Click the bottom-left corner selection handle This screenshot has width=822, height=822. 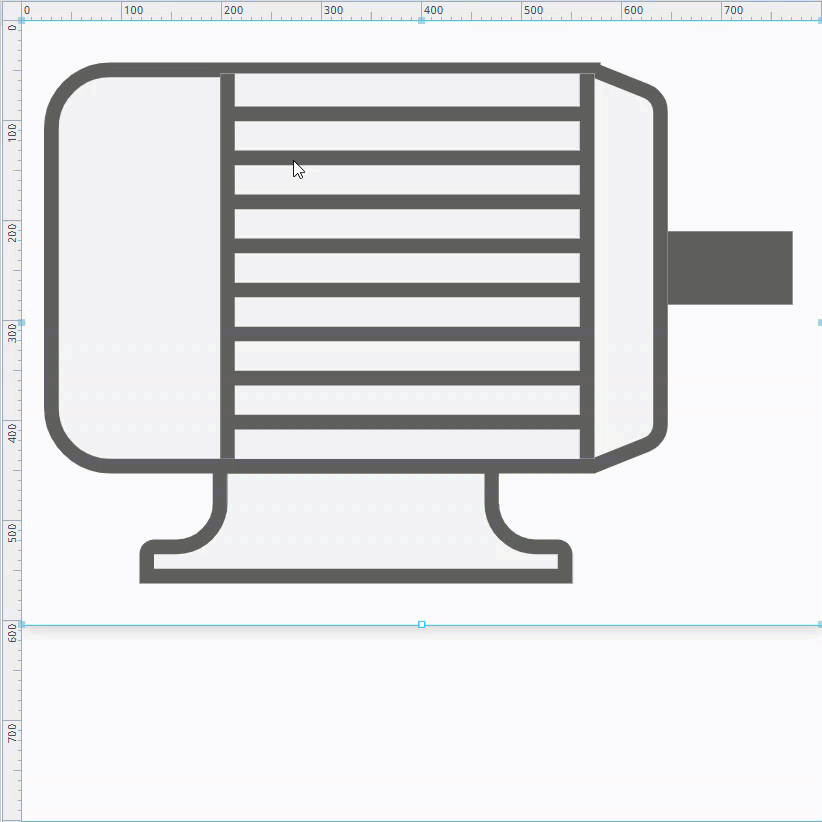[x=22, y=624]
